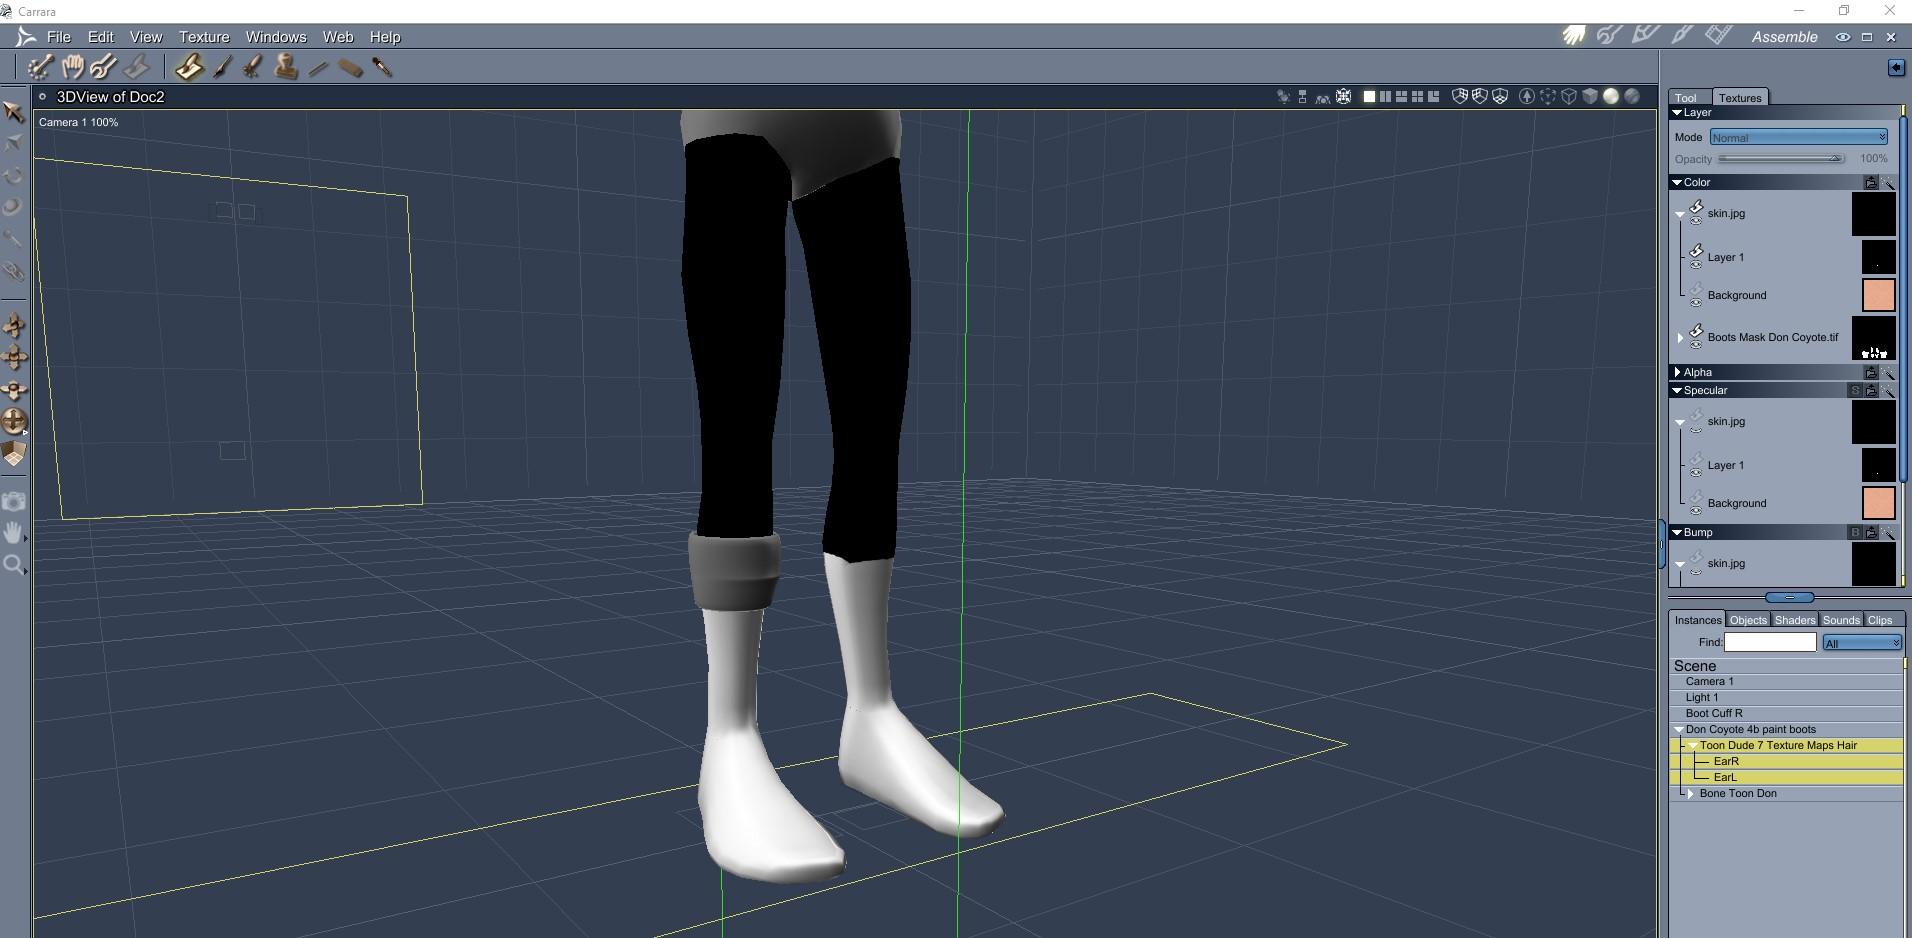Screen dimensions: 1912x938
Task: Select the pan hand tool in sidebar
Action: point(14,533)
